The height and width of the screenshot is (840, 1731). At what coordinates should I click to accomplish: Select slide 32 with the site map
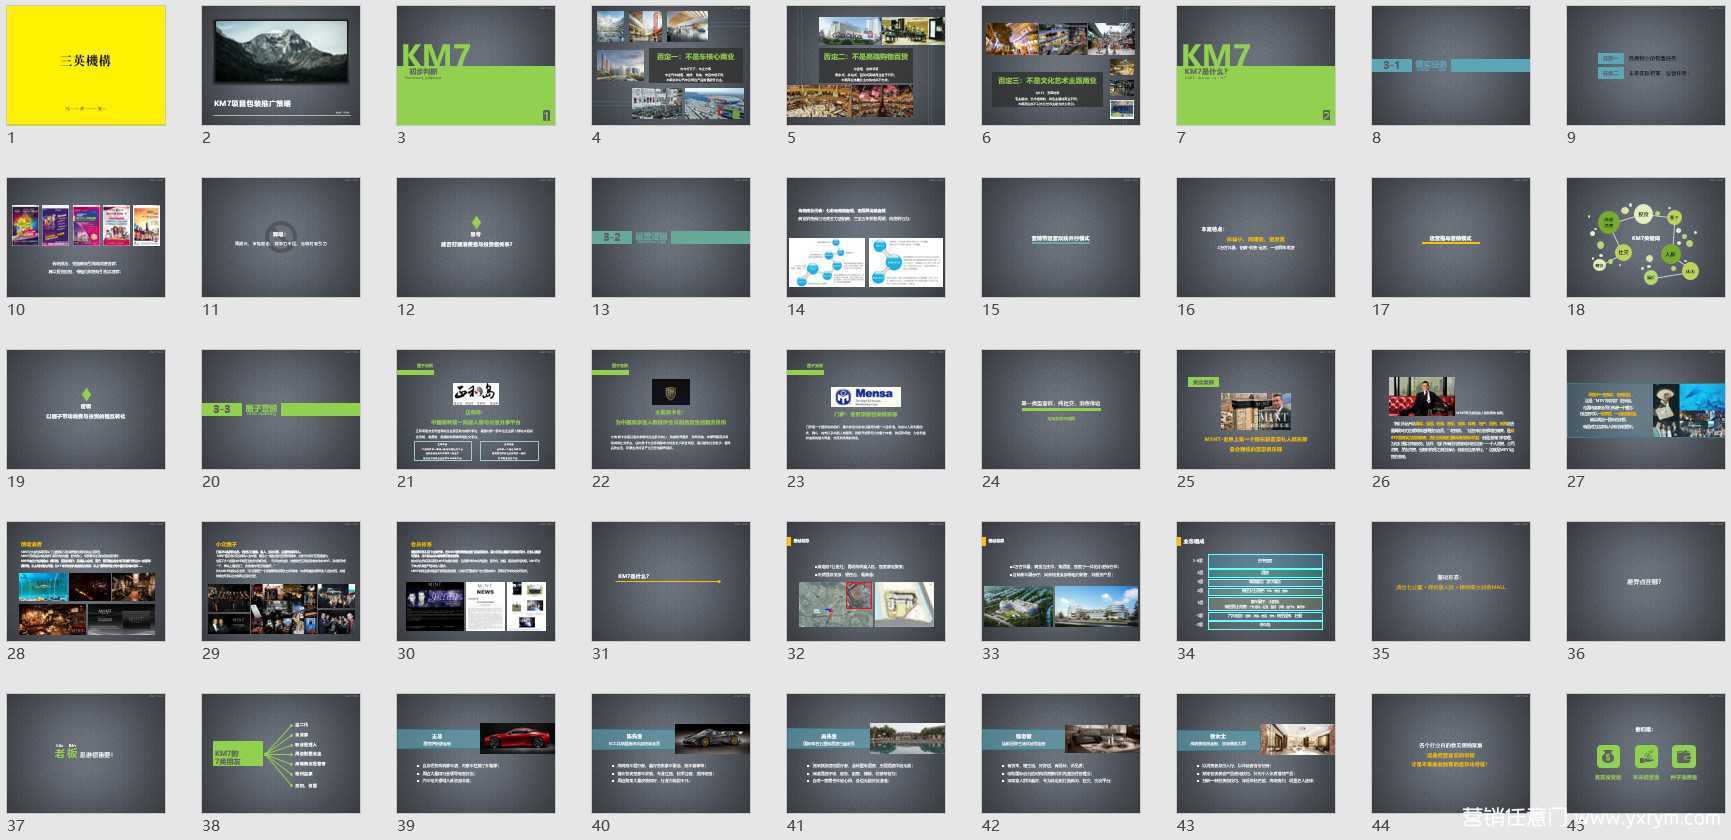click(x=866, y=581)
